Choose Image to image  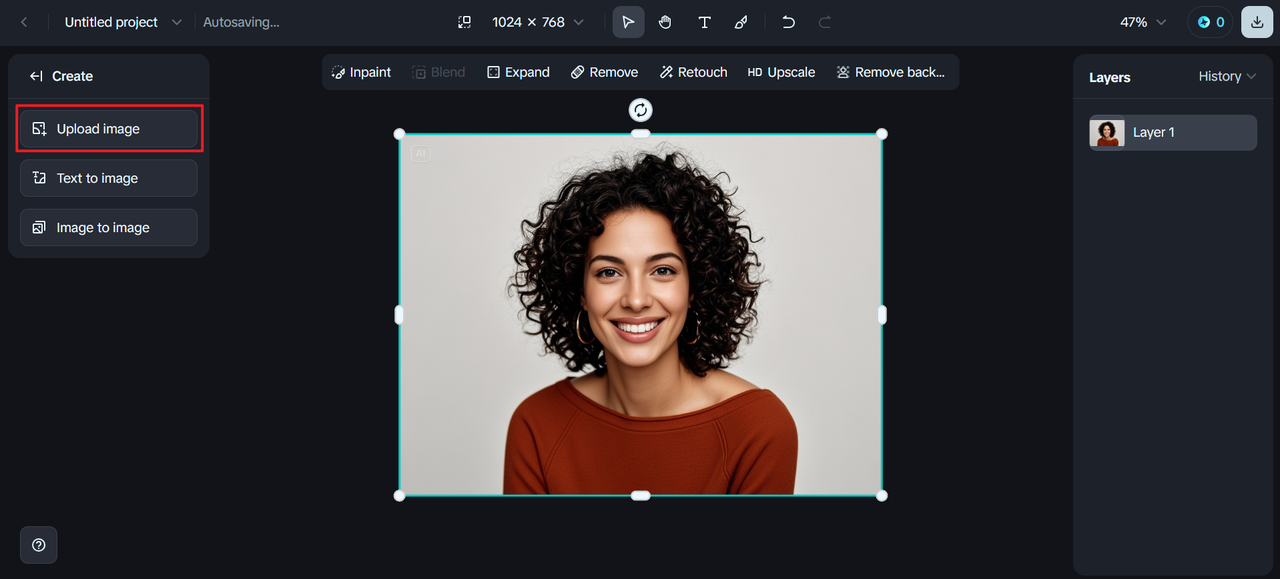click(x=109, y=228)
